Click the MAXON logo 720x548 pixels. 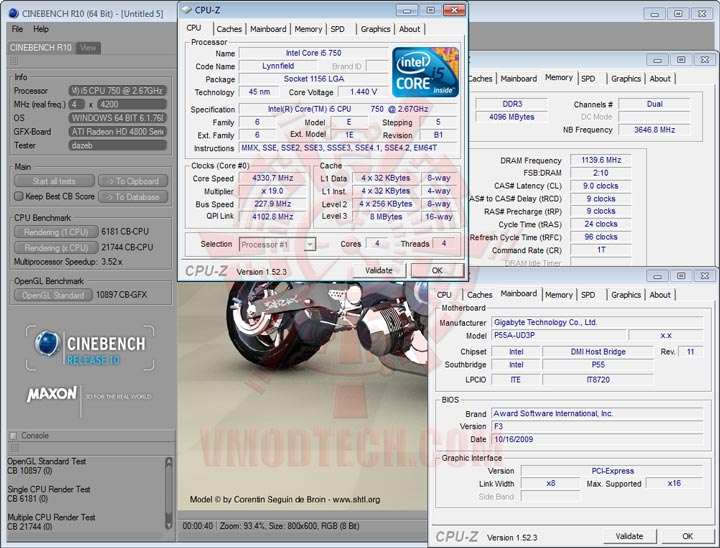(52, 394)
